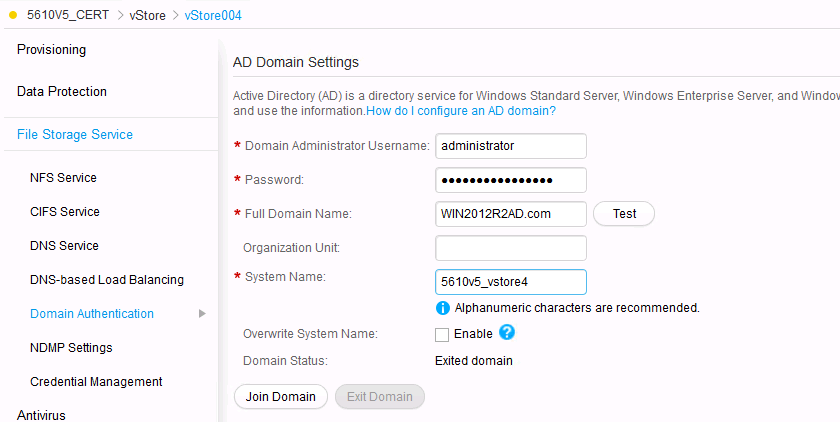Open the CIFS Service menu item

coord(65,212)
